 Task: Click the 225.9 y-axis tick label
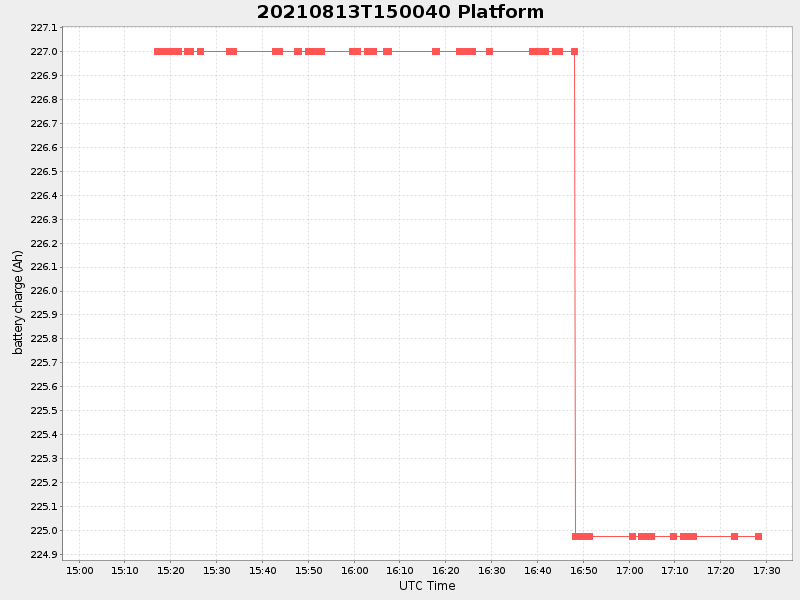click(x=44, y=315)
